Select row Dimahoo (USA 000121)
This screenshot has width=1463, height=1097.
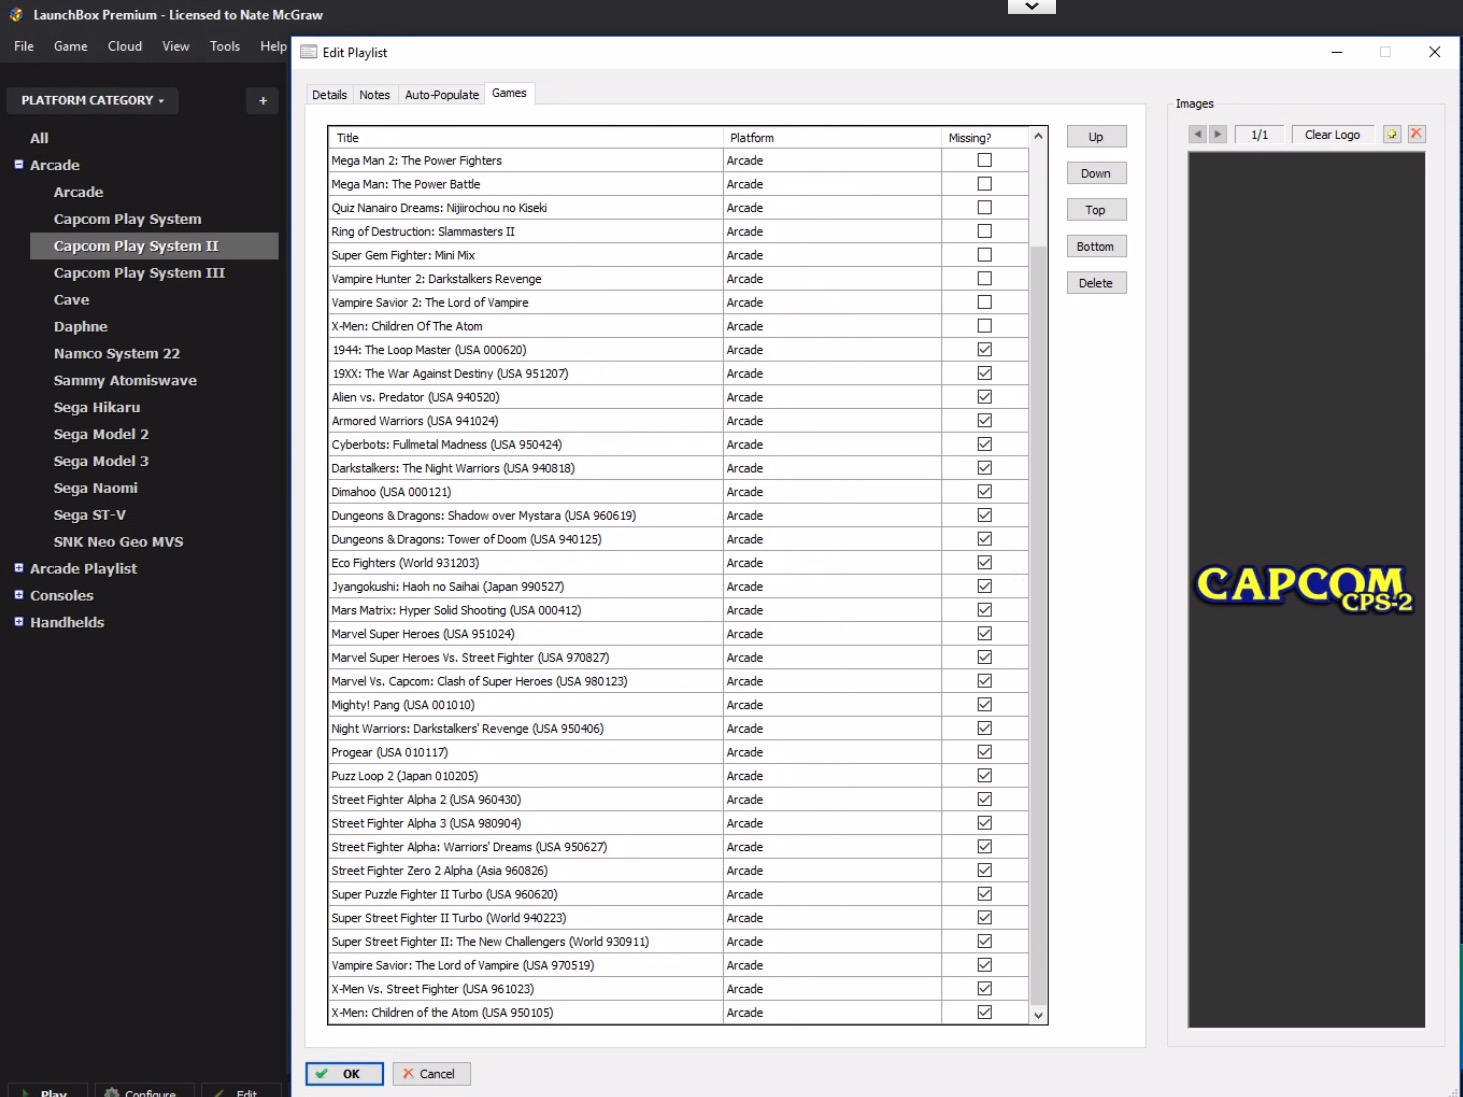(679, 491)
